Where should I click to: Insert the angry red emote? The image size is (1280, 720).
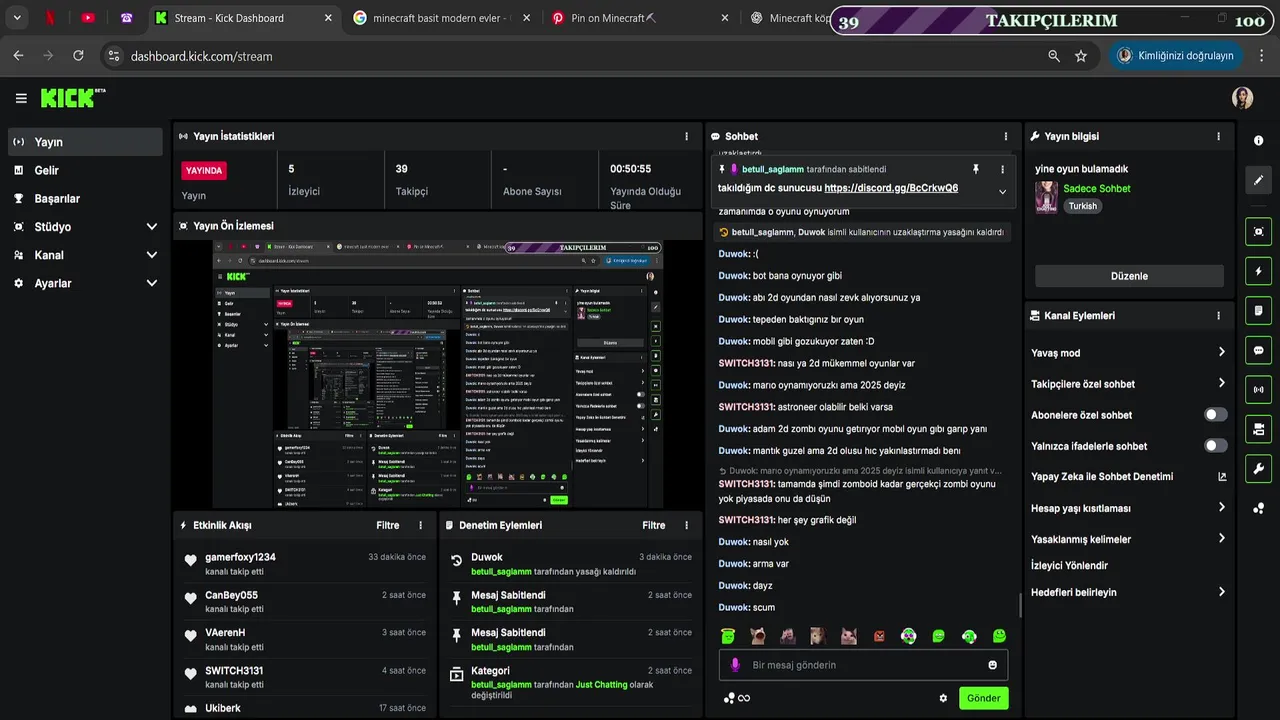point(879,636)
